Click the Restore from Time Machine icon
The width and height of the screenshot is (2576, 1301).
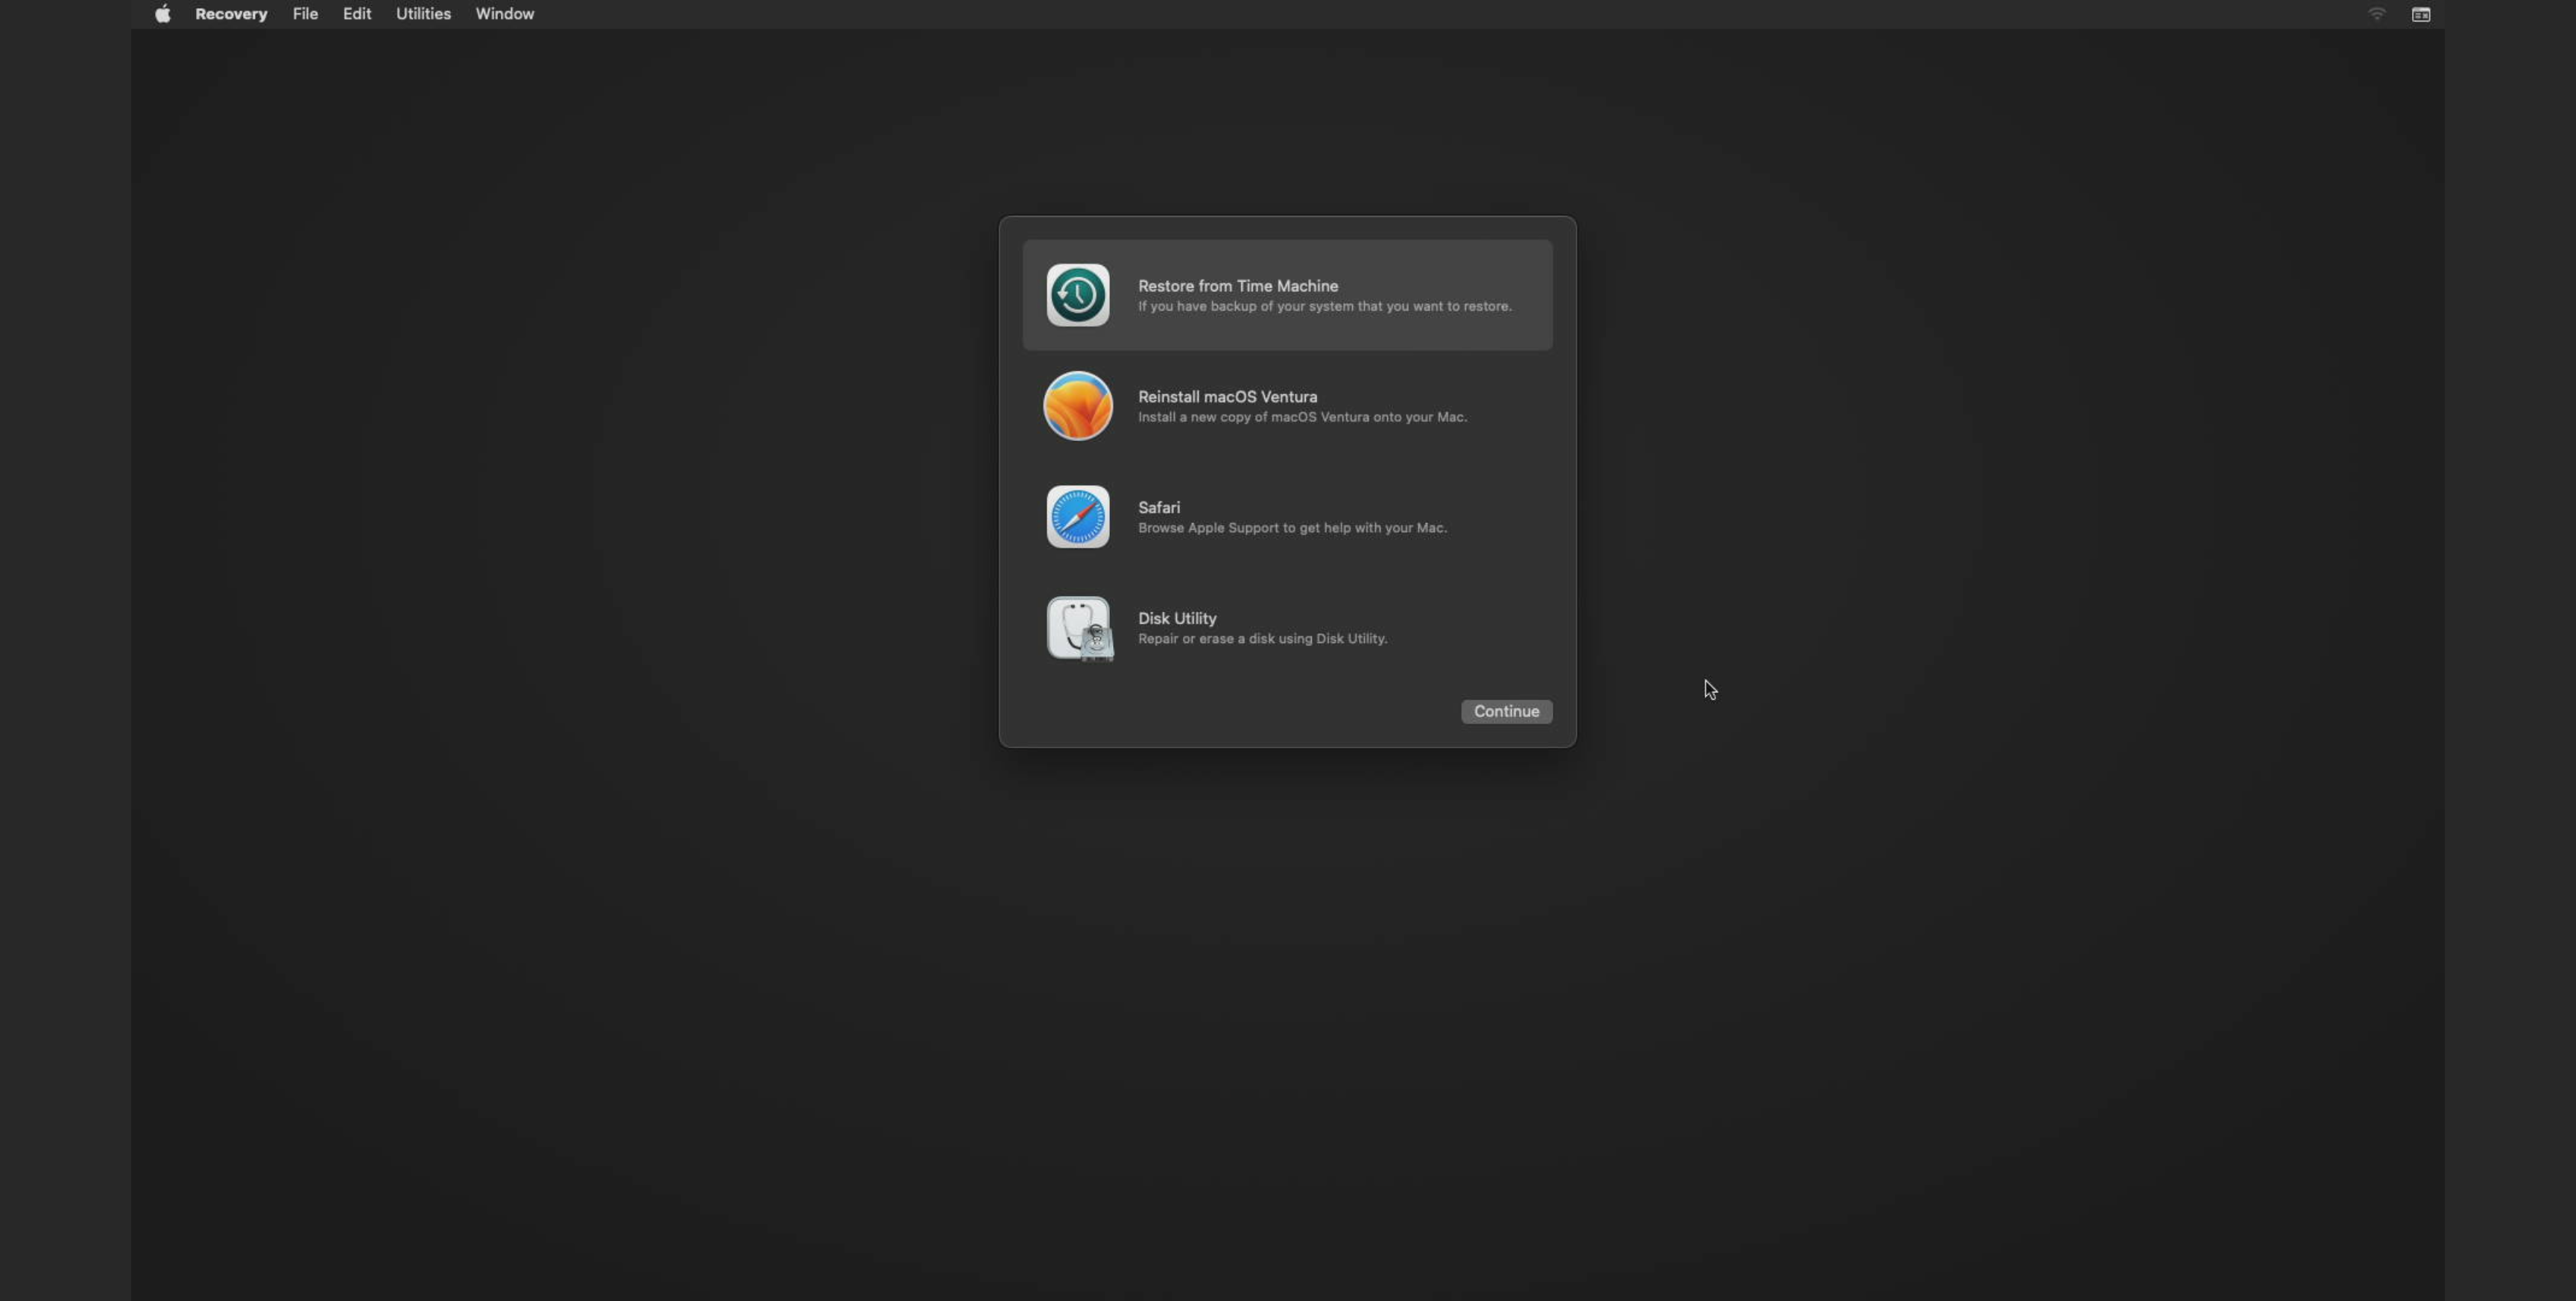1077,294
